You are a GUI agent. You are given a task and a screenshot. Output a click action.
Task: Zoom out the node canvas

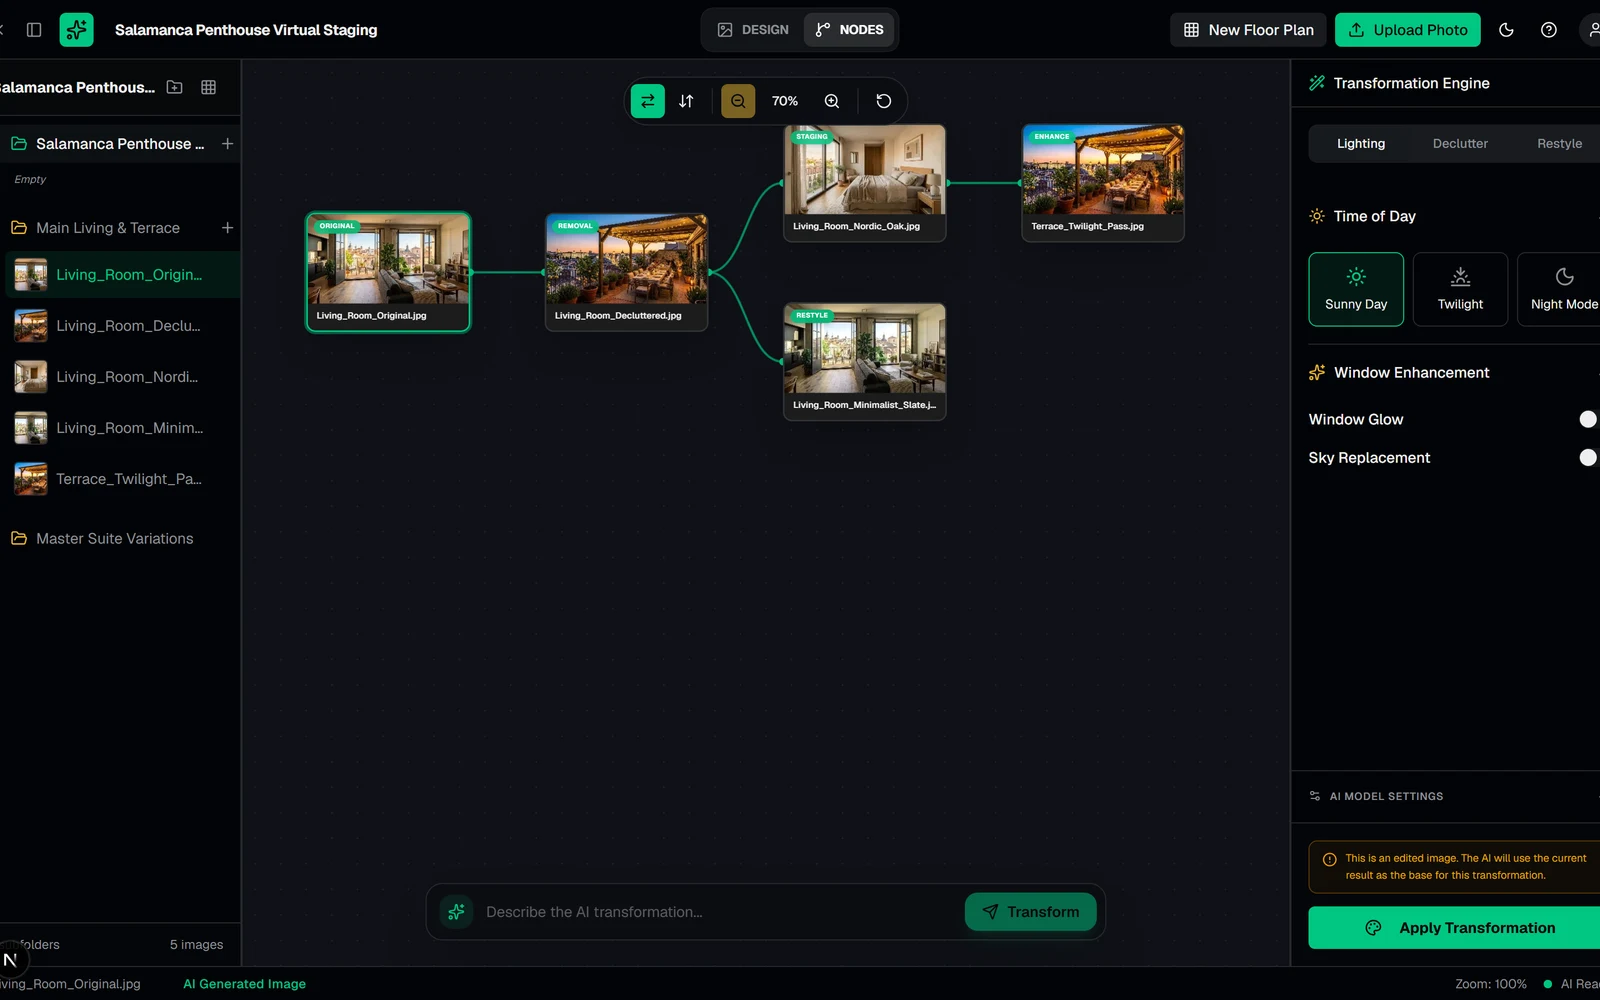click(x=738, y=101)
